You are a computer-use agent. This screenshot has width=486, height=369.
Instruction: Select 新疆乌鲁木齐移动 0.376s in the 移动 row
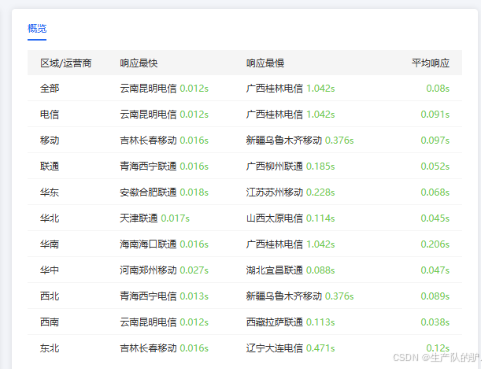coord(300,140)
